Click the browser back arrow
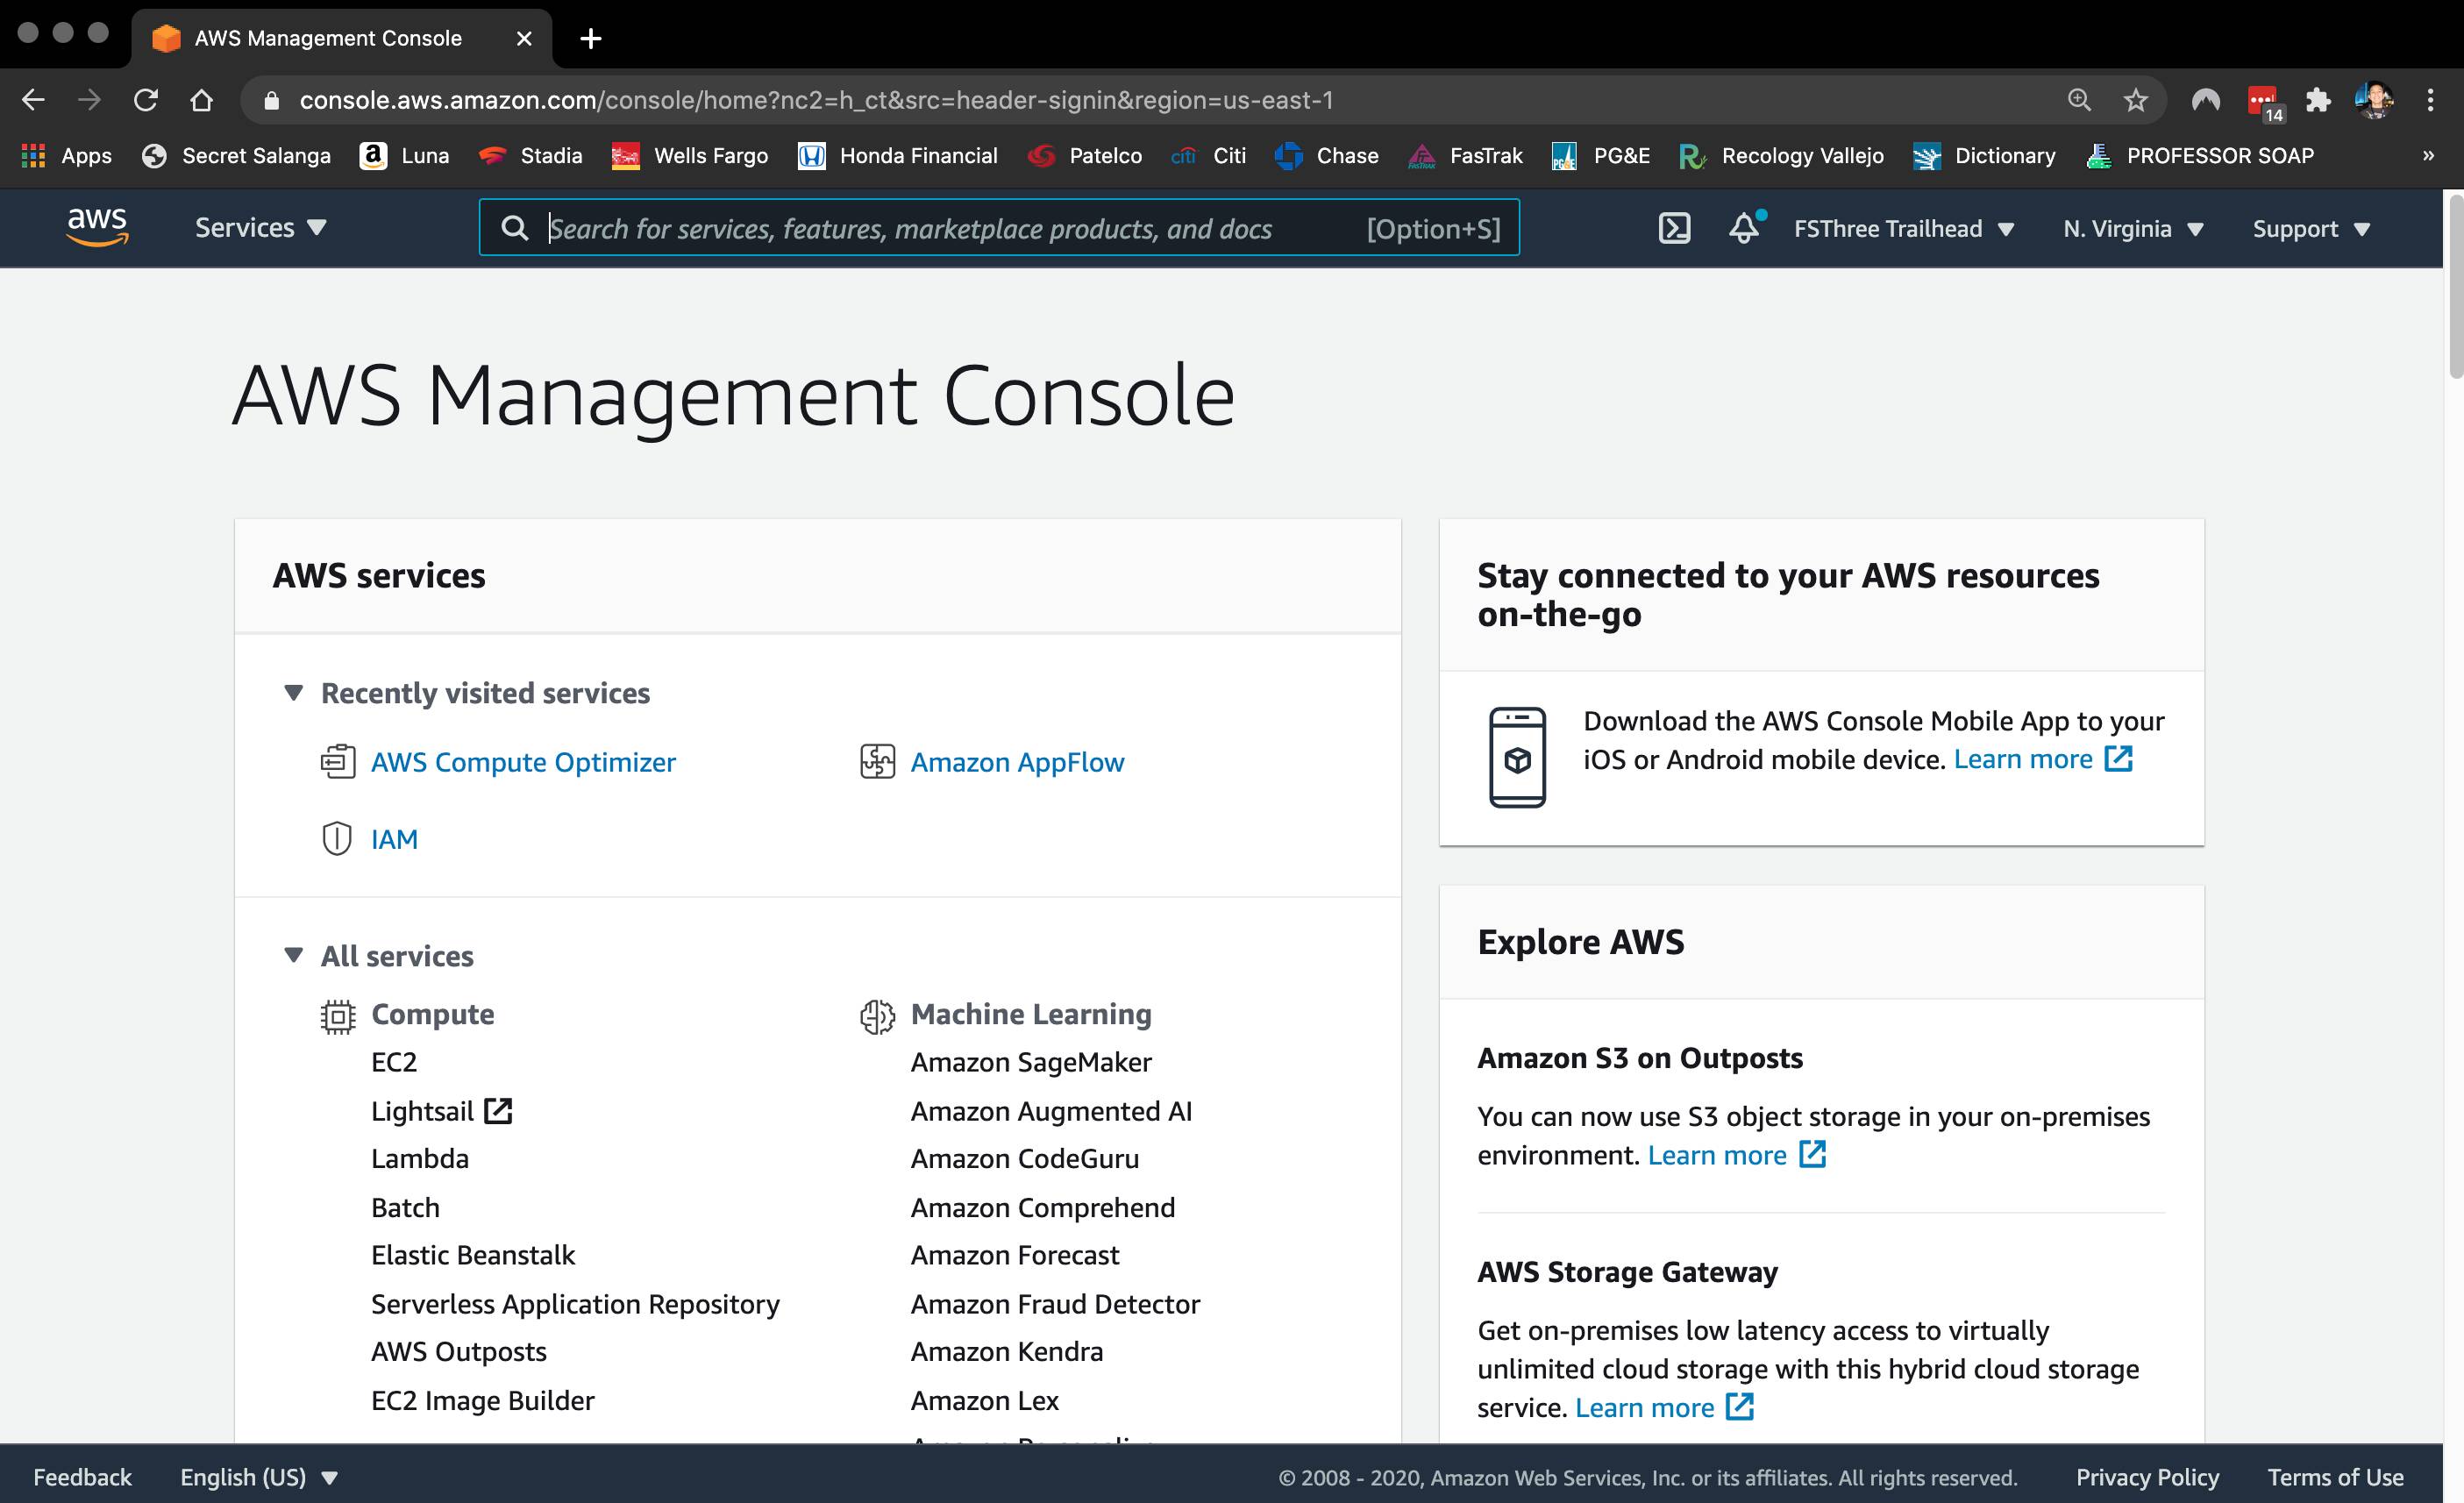The height and width of the screenshot is (1503, 2464). tap(33, 100)
